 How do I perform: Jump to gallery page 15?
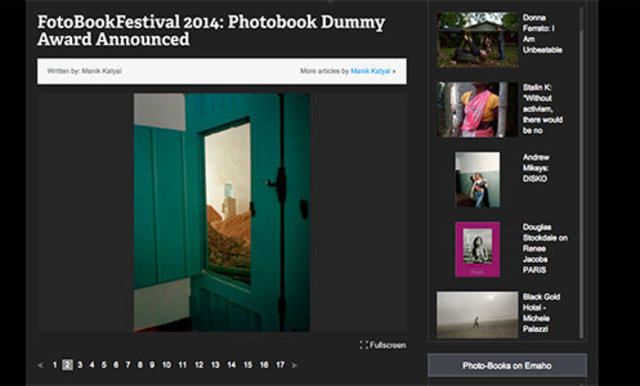[x=248, y=365]
